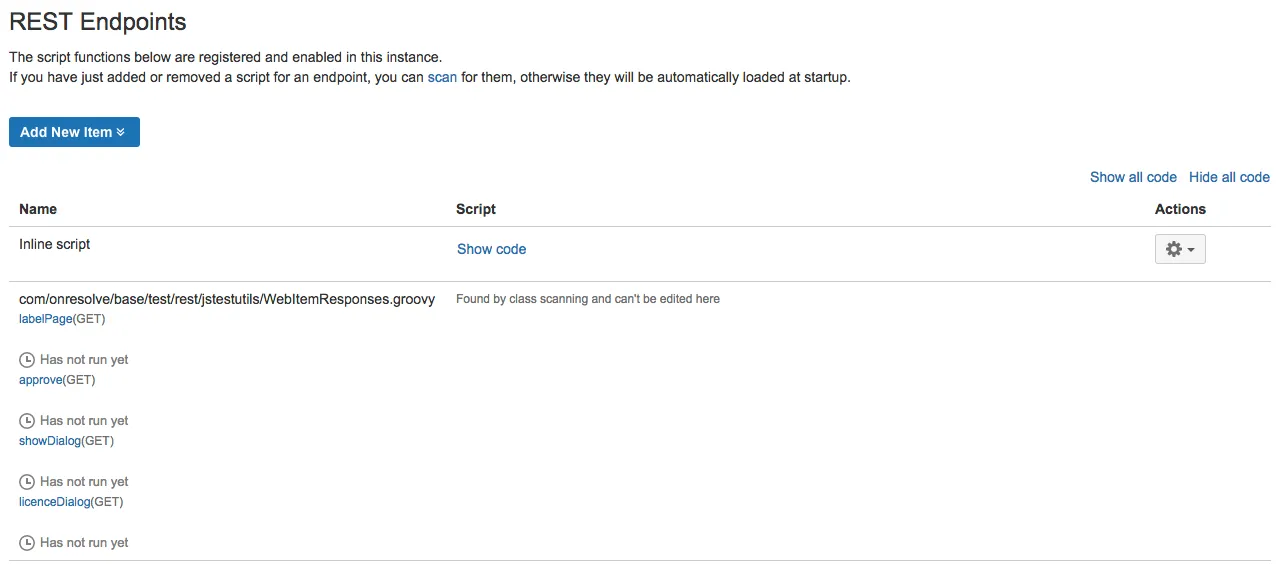Open the gear Actions menu for Inline script
The image size is (1284, 584).
pos(1180,249)
